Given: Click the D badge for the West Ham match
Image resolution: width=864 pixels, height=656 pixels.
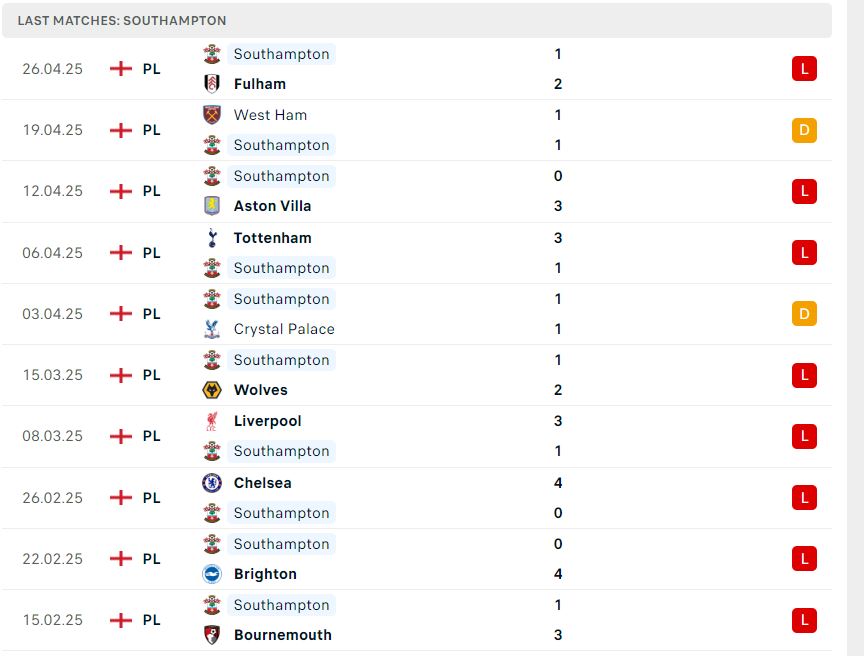Looking at the screenshot, I should (x=804, y=131).
